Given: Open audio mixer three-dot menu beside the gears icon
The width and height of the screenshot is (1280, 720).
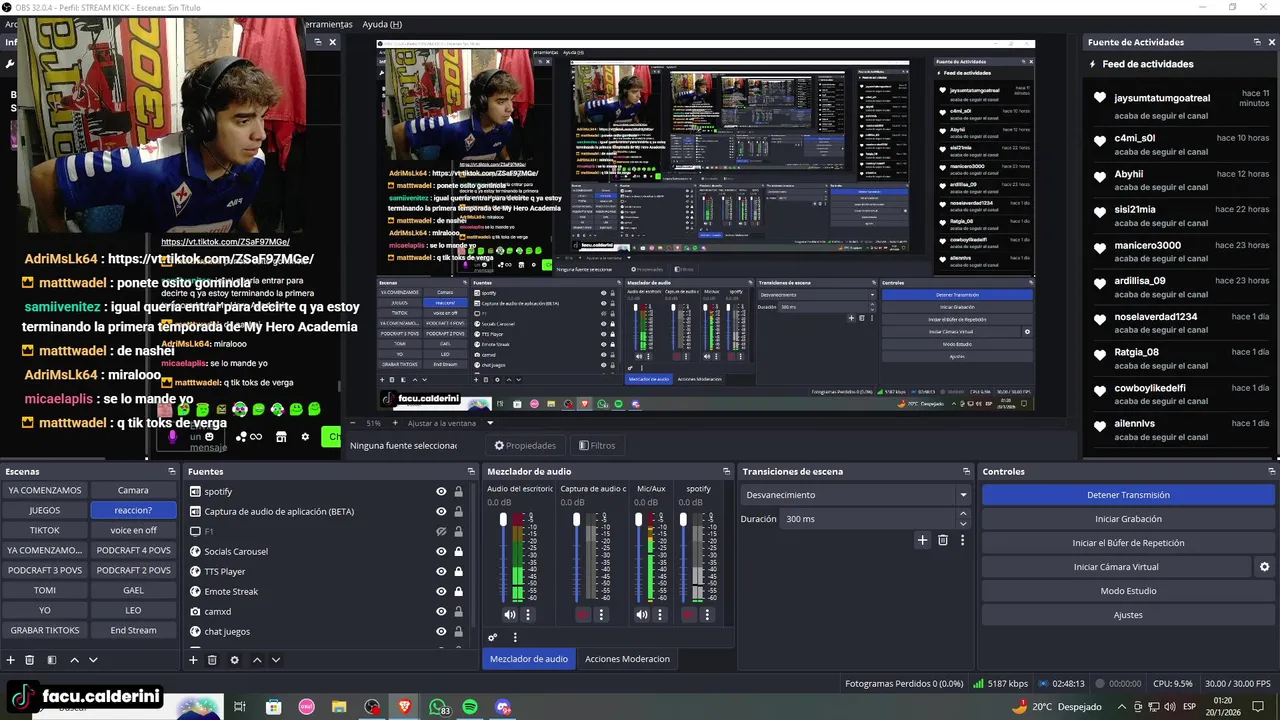Looking at the screenshot, I should (515, 637).
